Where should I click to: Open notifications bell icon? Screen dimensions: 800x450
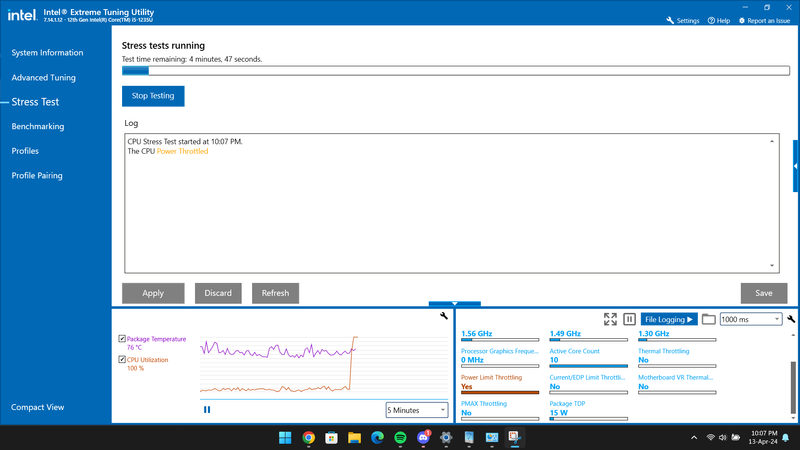pos(786,438)
